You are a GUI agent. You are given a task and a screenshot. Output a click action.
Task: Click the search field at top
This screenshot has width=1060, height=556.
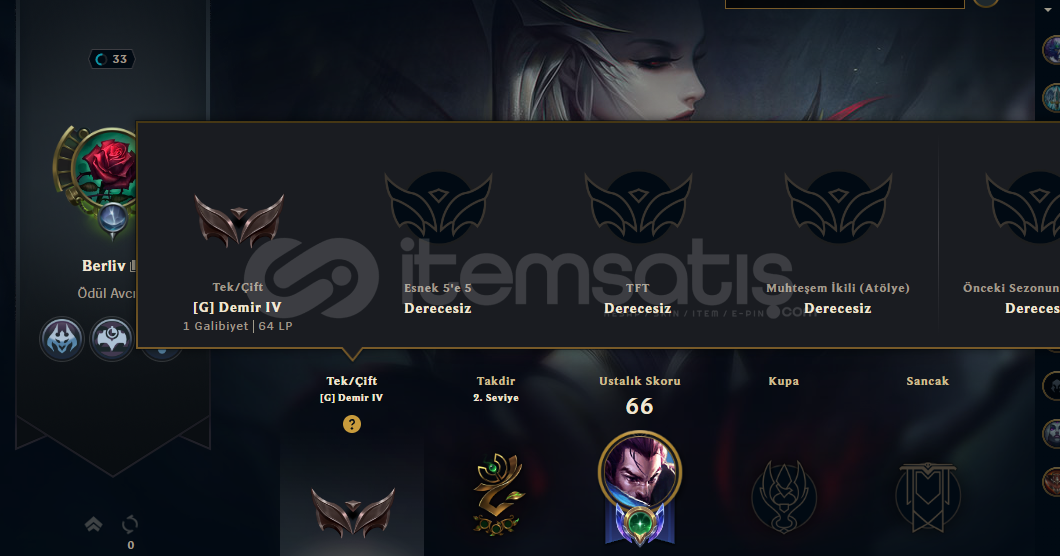844,4
